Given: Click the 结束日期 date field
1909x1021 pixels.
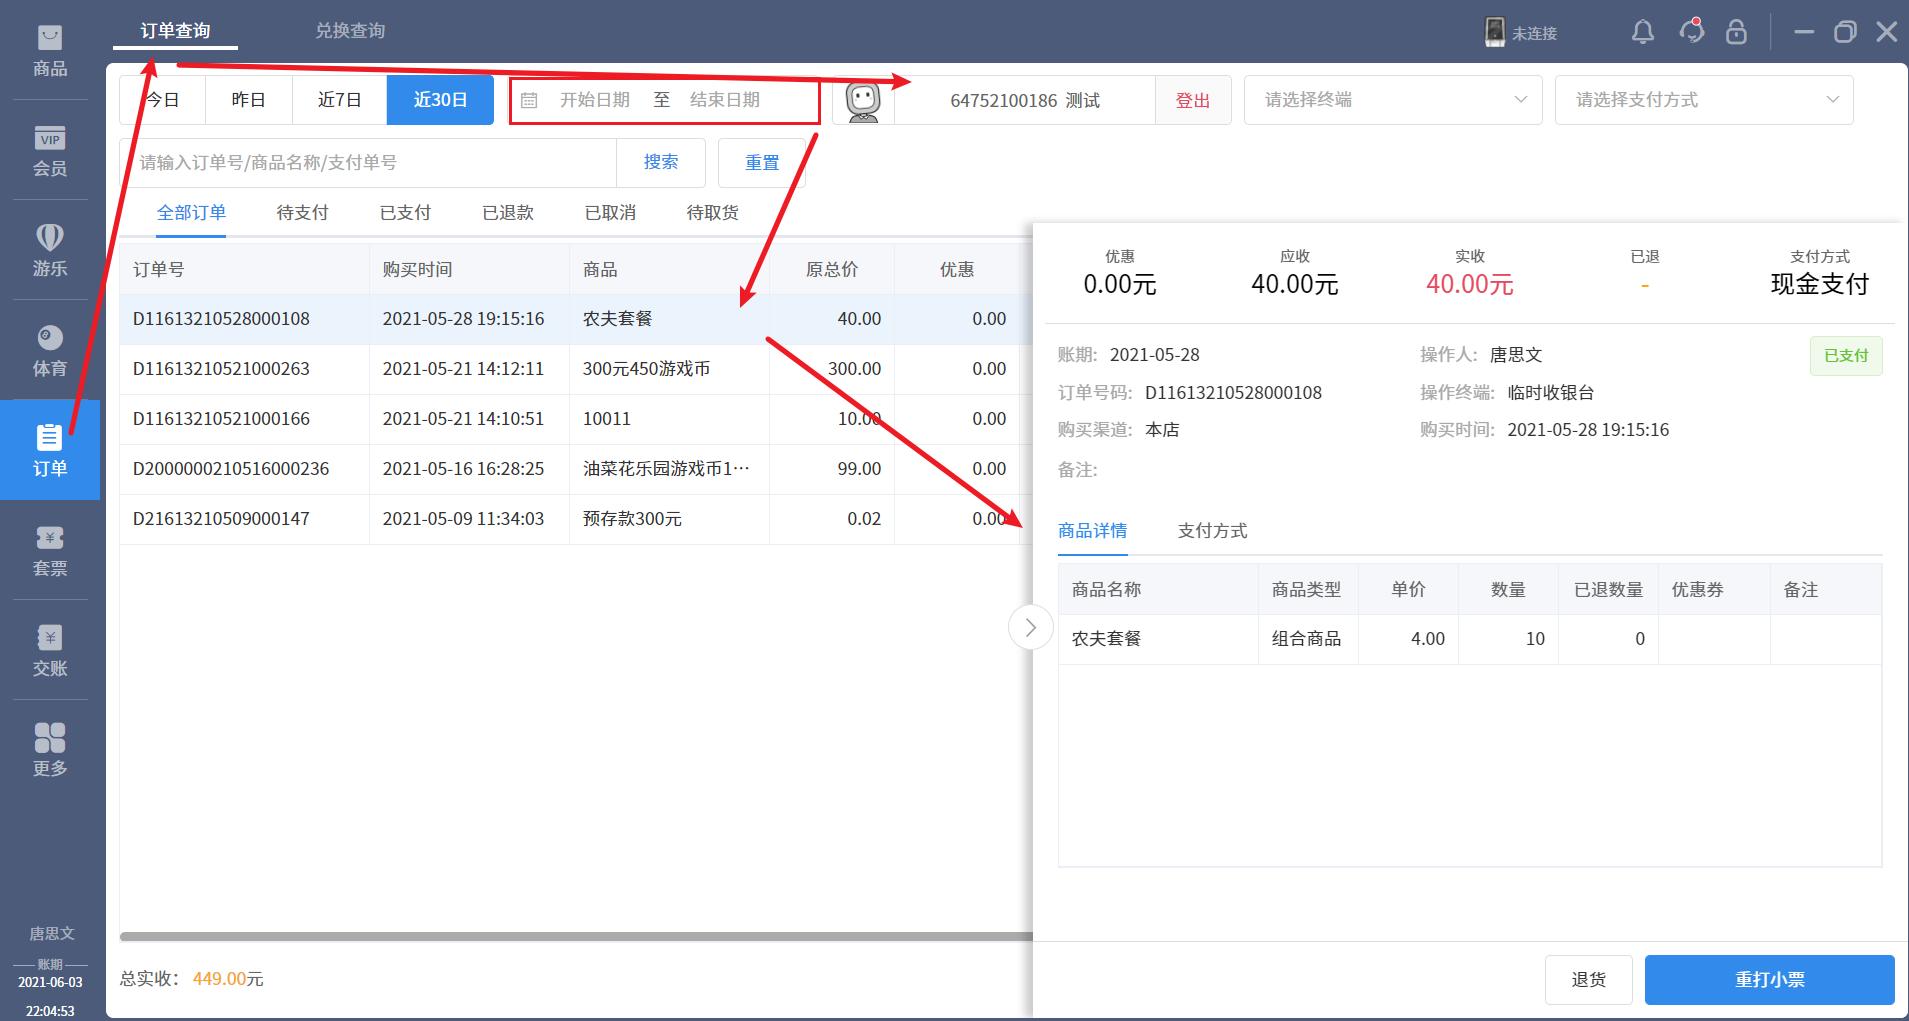Looking at the screenshot, I should tap(725, 100).
